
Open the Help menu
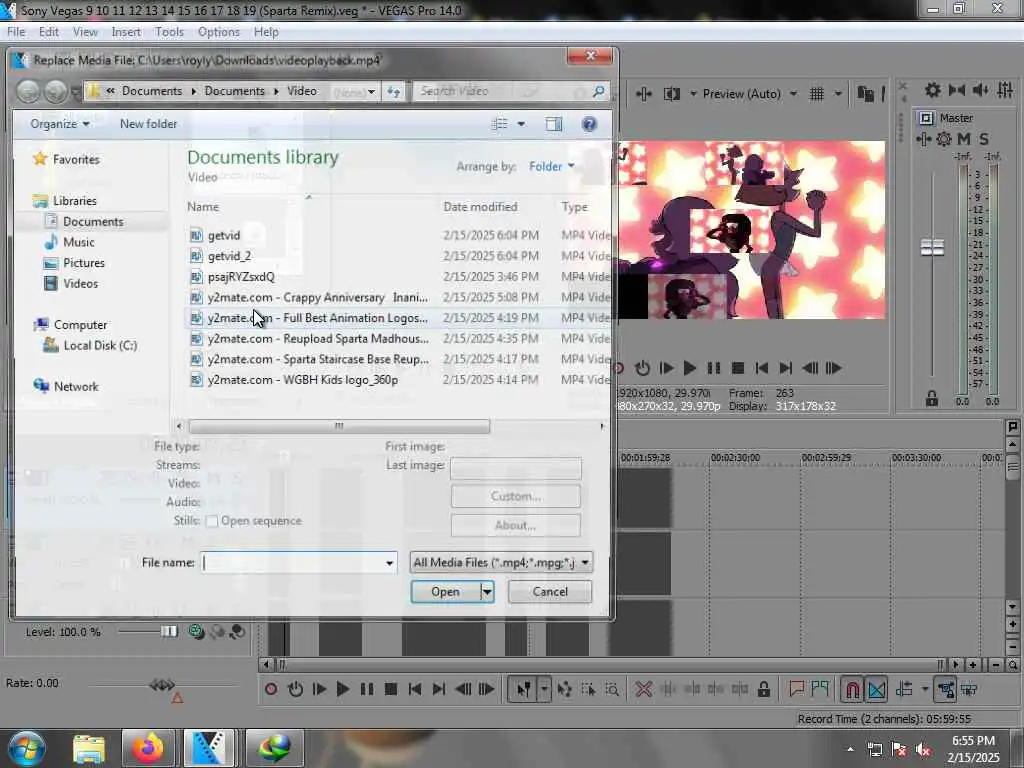point(266,32)
